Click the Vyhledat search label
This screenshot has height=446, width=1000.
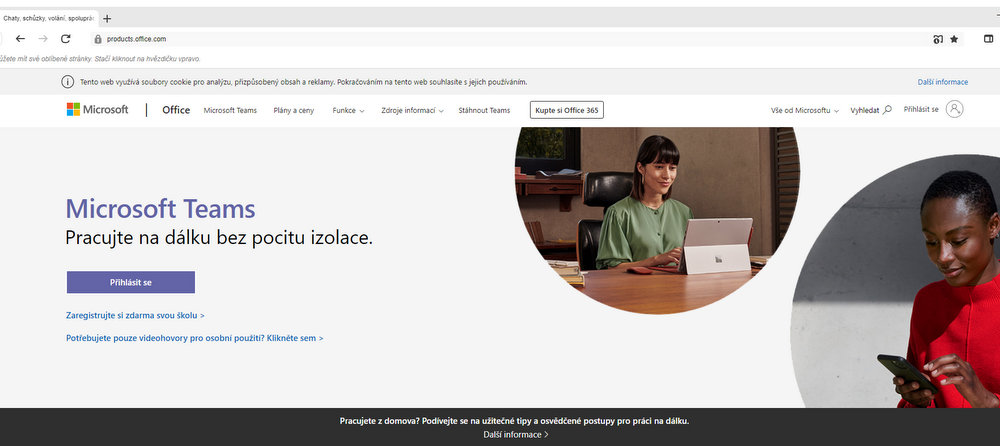pos(865,110)
